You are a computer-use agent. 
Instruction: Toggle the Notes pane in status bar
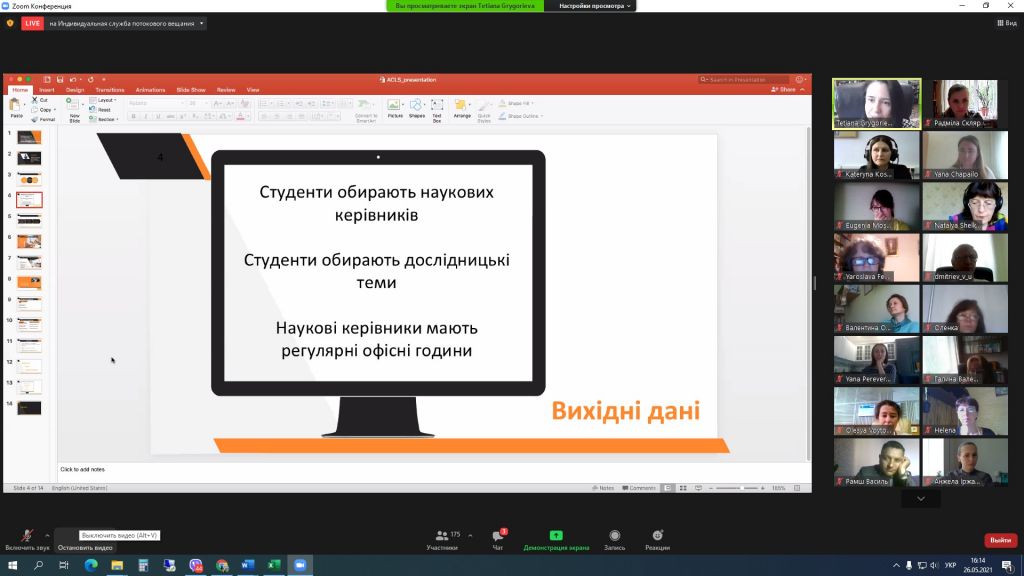(x=603, y=488)
